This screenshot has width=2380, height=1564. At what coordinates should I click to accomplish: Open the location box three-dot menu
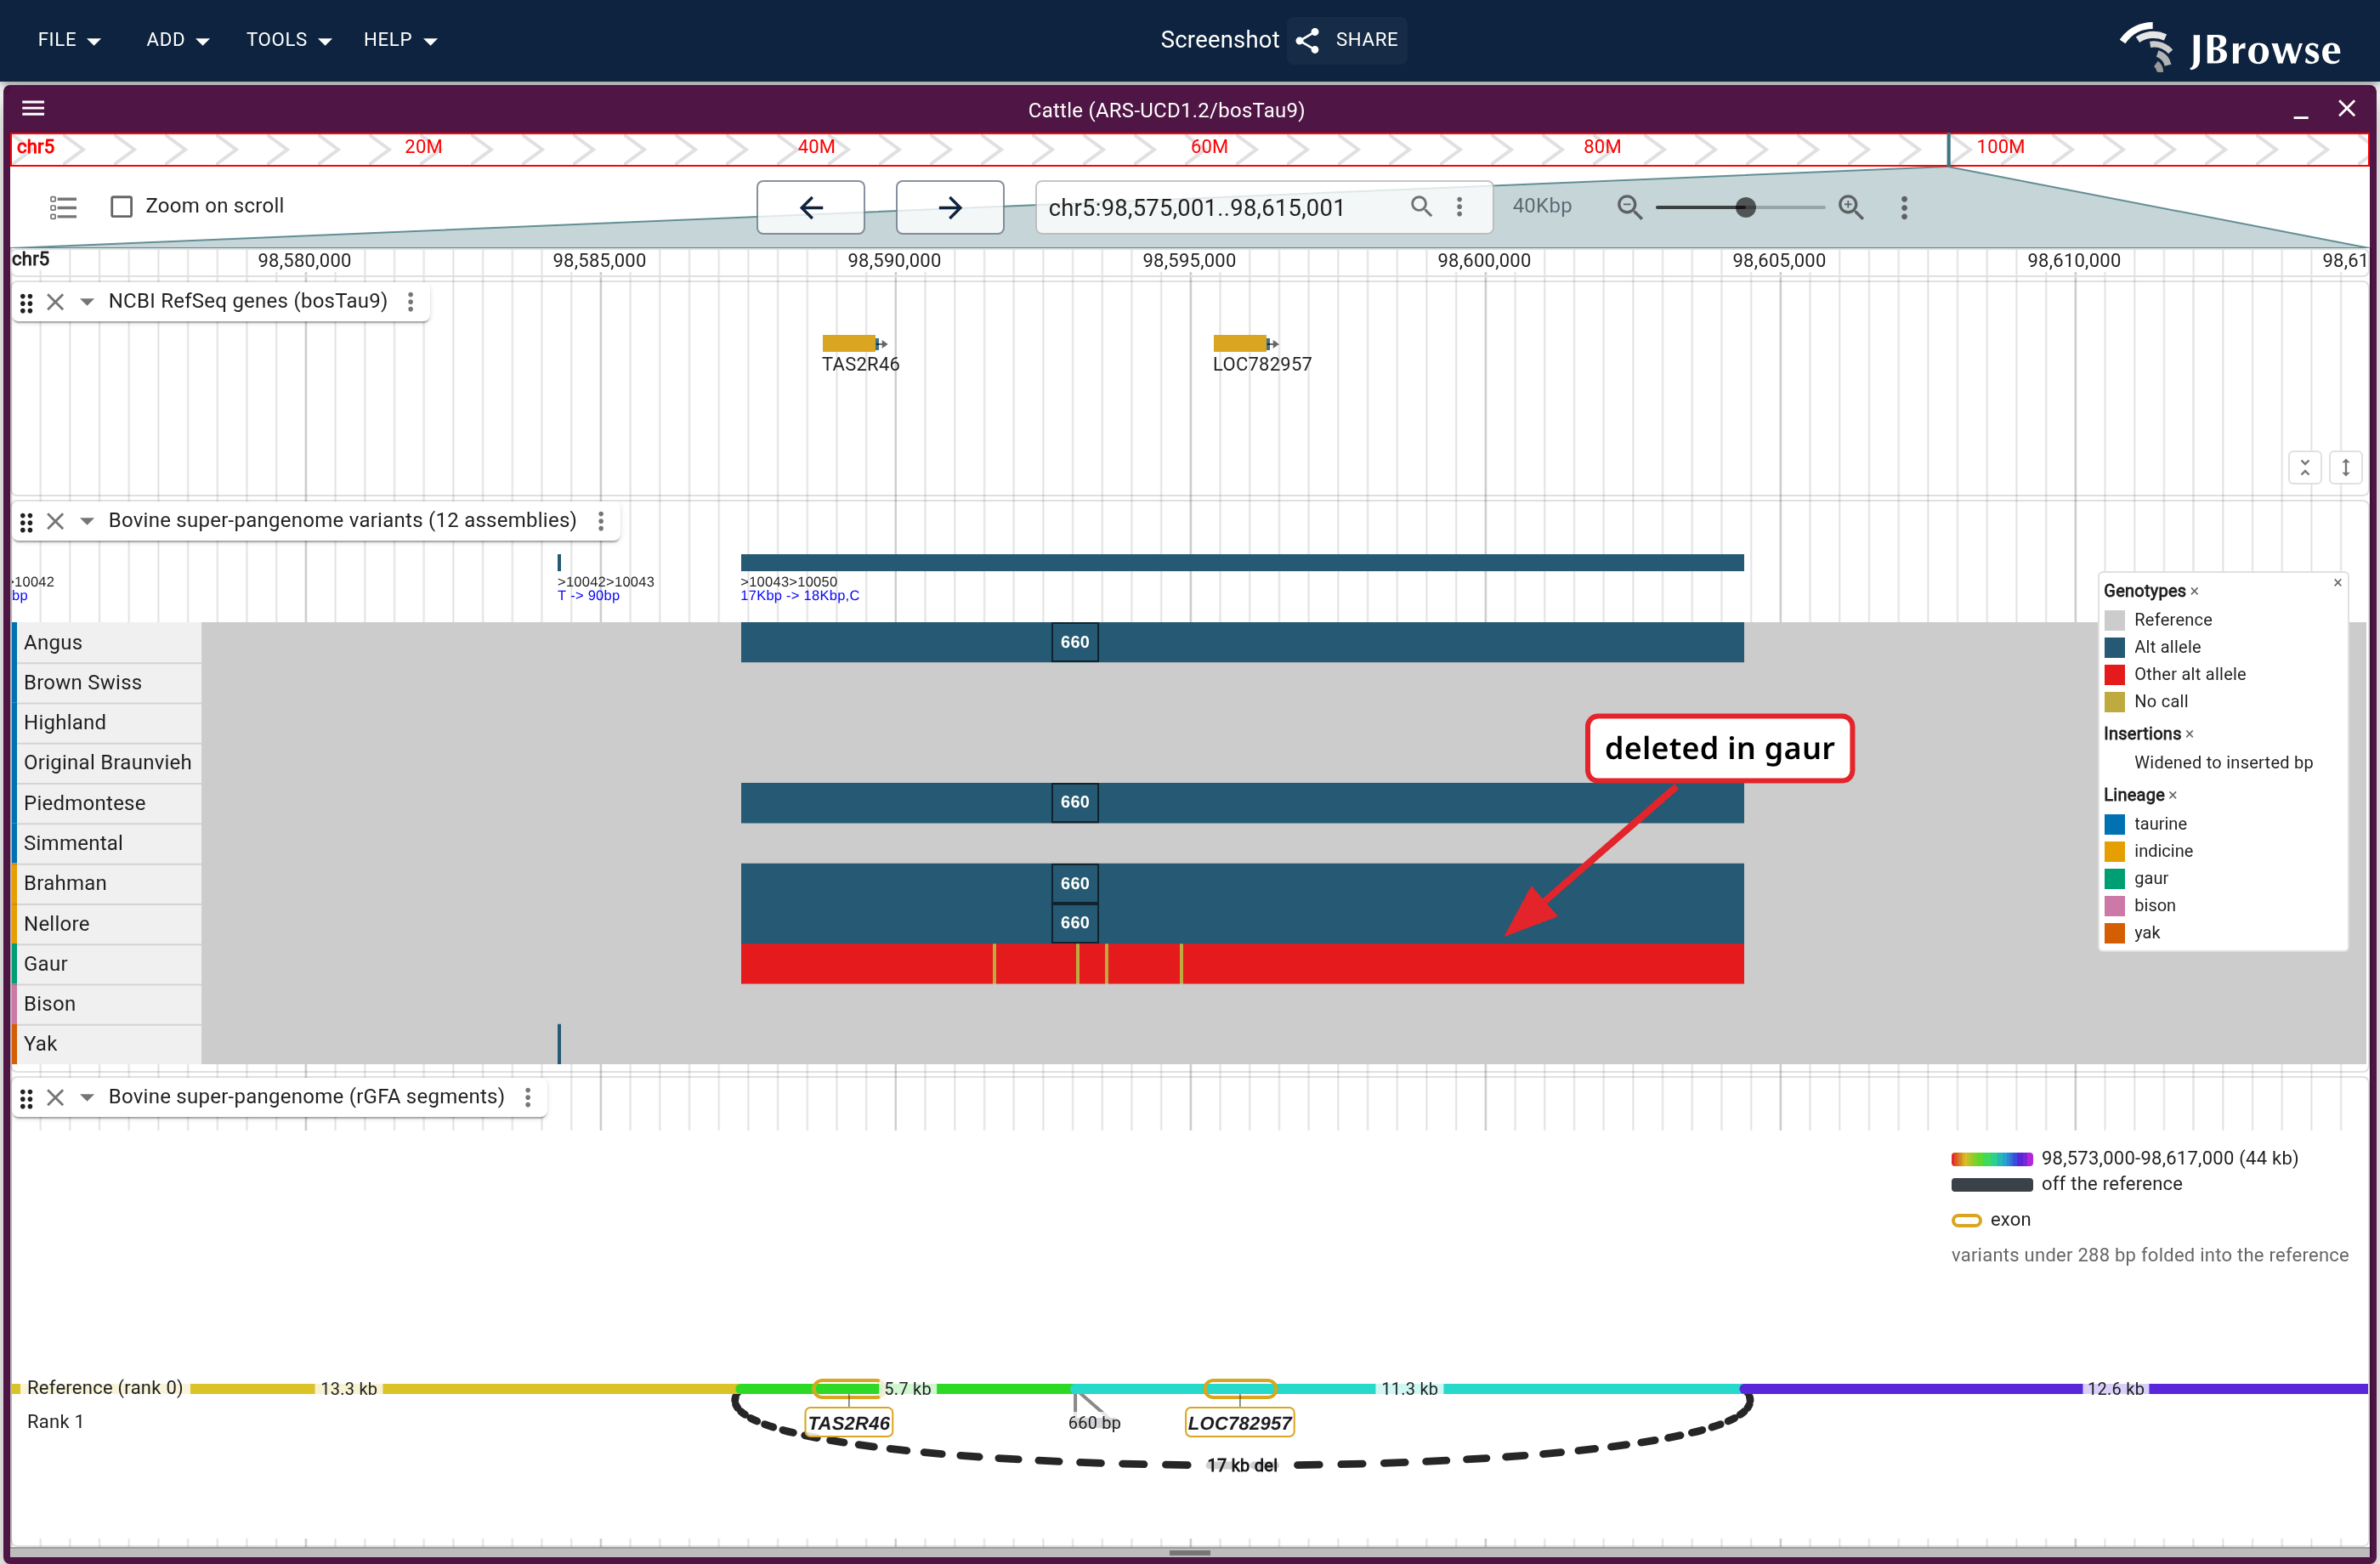tap(1460, 206)
